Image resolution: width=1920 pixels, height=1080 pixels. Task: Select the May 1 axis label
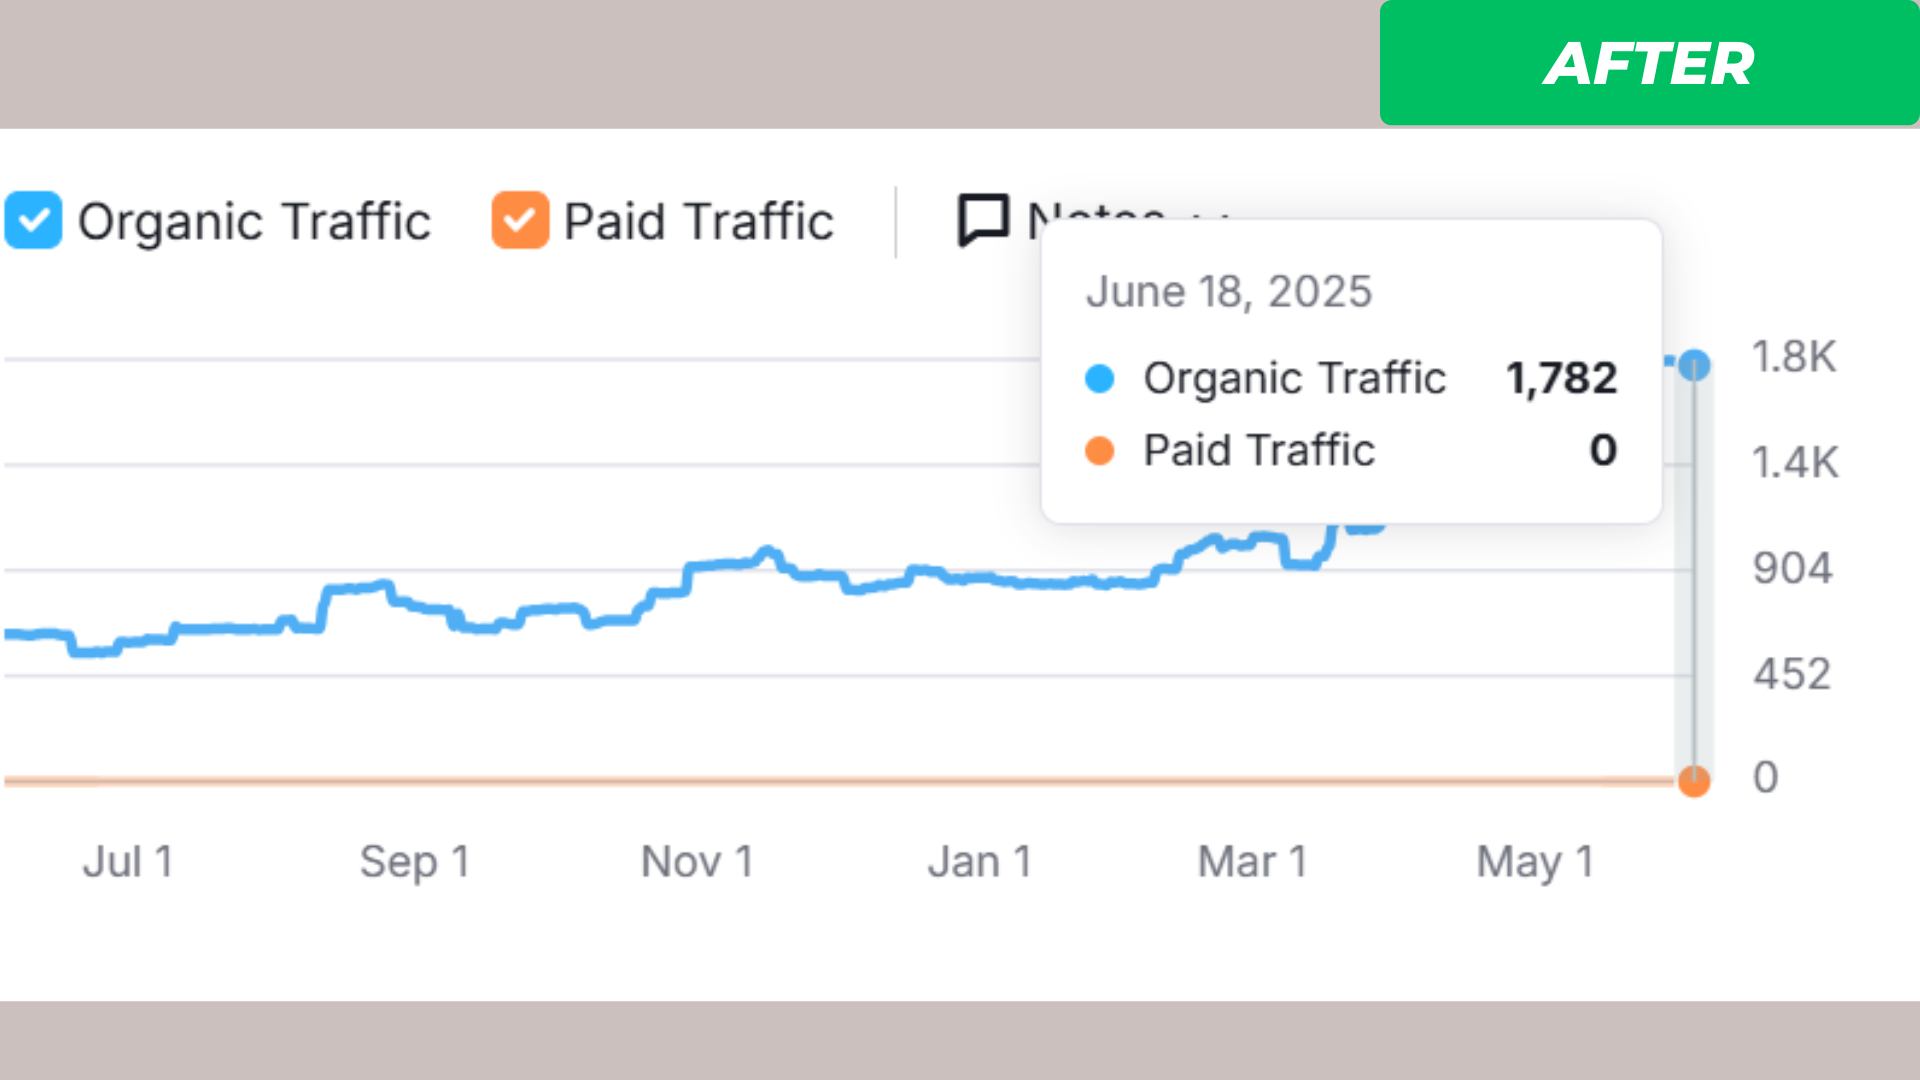click(x=1534, y=861)
